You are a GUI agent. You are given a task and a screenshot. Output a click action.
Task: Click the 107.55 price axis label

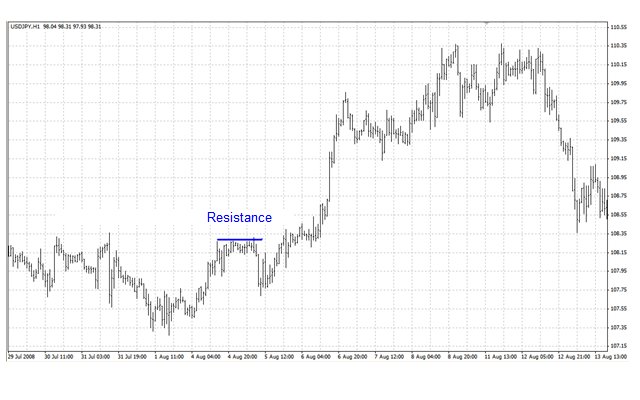619,308
